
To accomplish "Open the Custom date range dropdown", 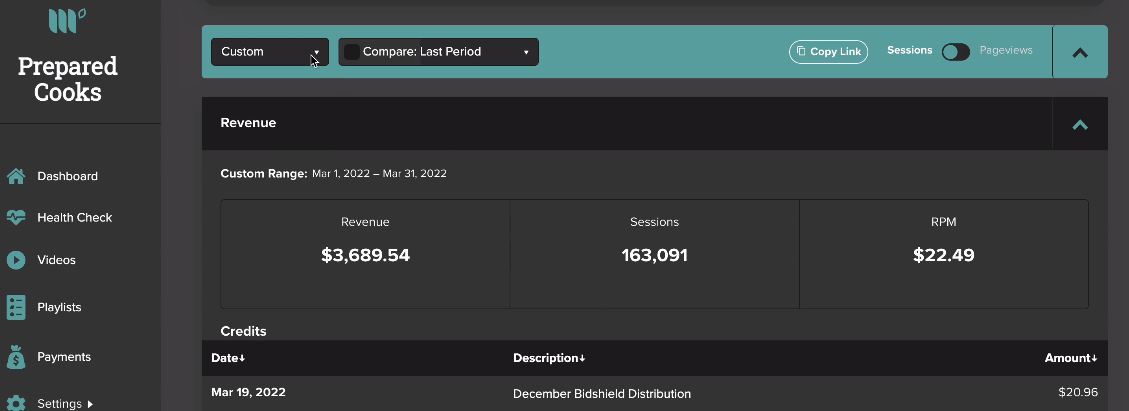I will [270, 52].
